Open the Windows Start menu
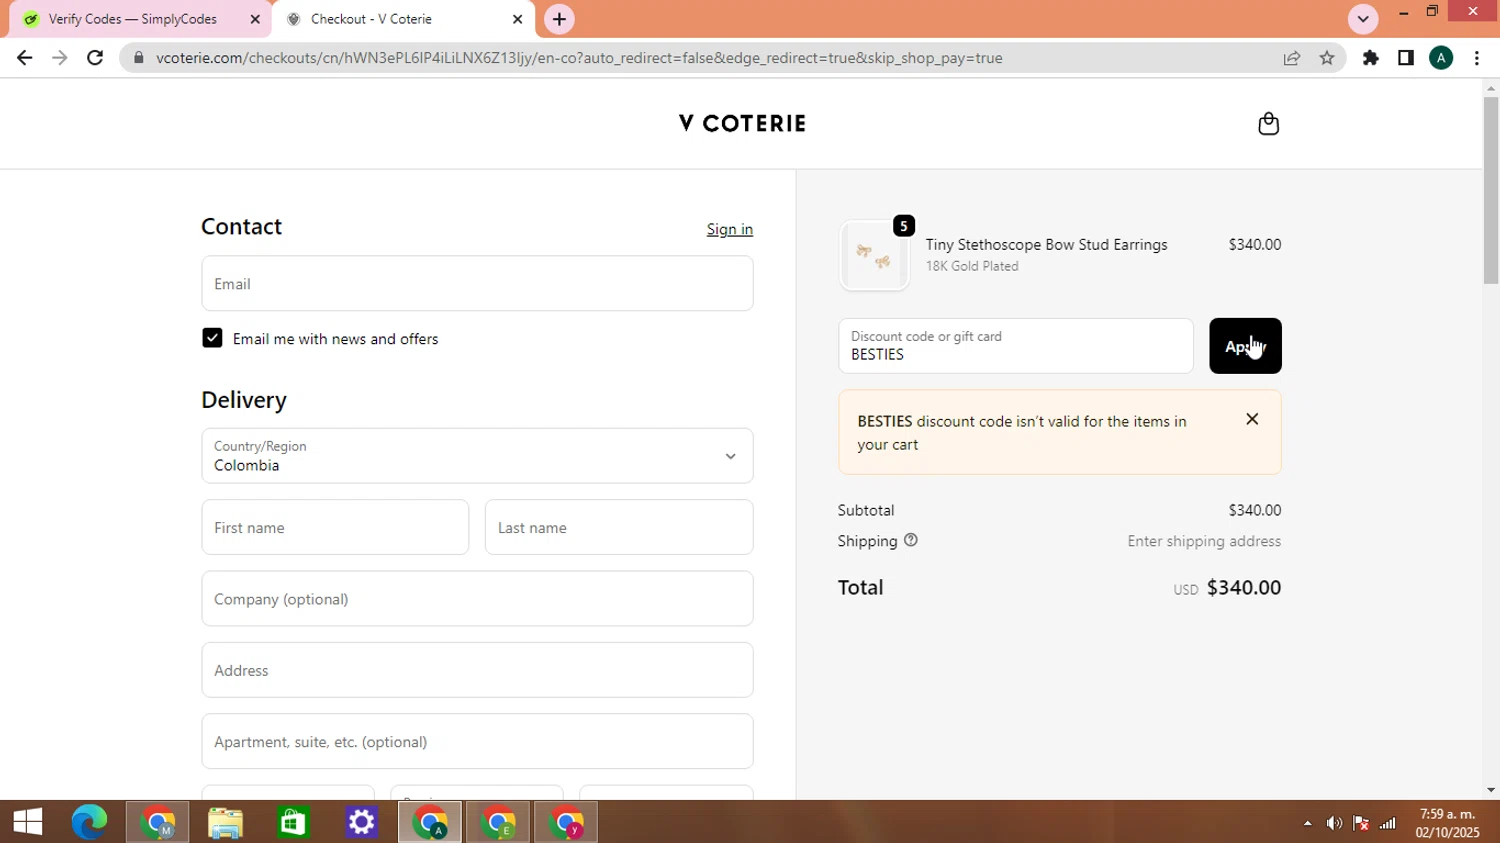This screenshot has height=843, width=1500. pyautogui.click(x=28, y=822)
